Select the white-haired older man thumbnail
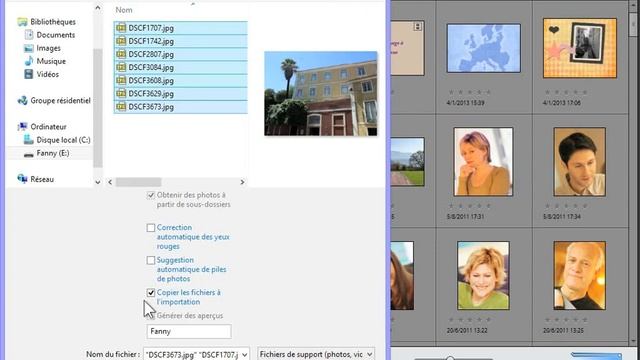640x360 pixels. [x=580, y=276]
